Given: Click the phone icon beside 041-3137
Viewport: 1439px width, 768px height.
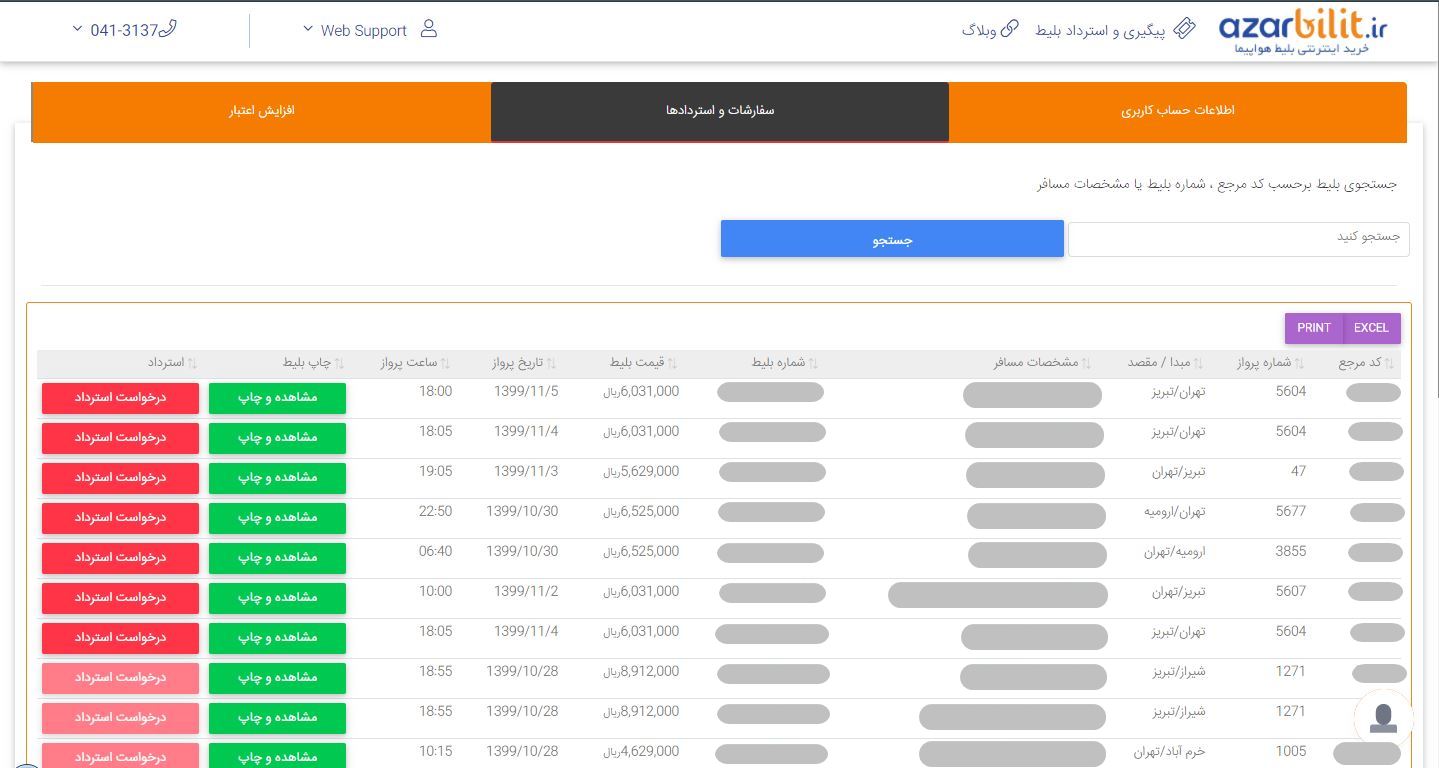Looking at the screenshot, I should tap(168, 29).
